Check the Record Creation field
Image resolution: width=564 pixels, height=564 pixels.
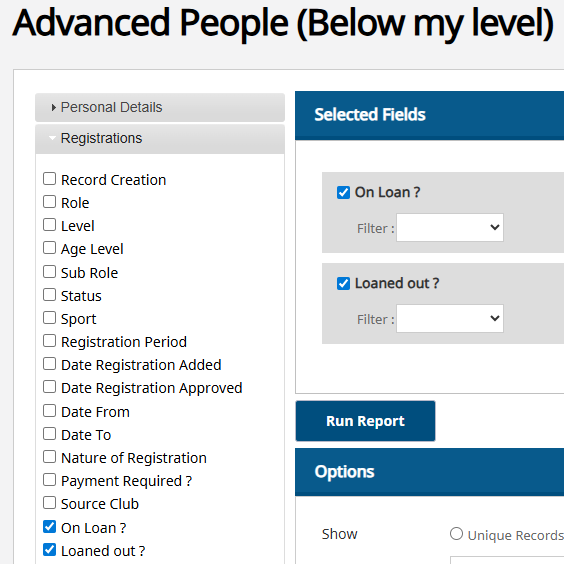pos(49,179)
